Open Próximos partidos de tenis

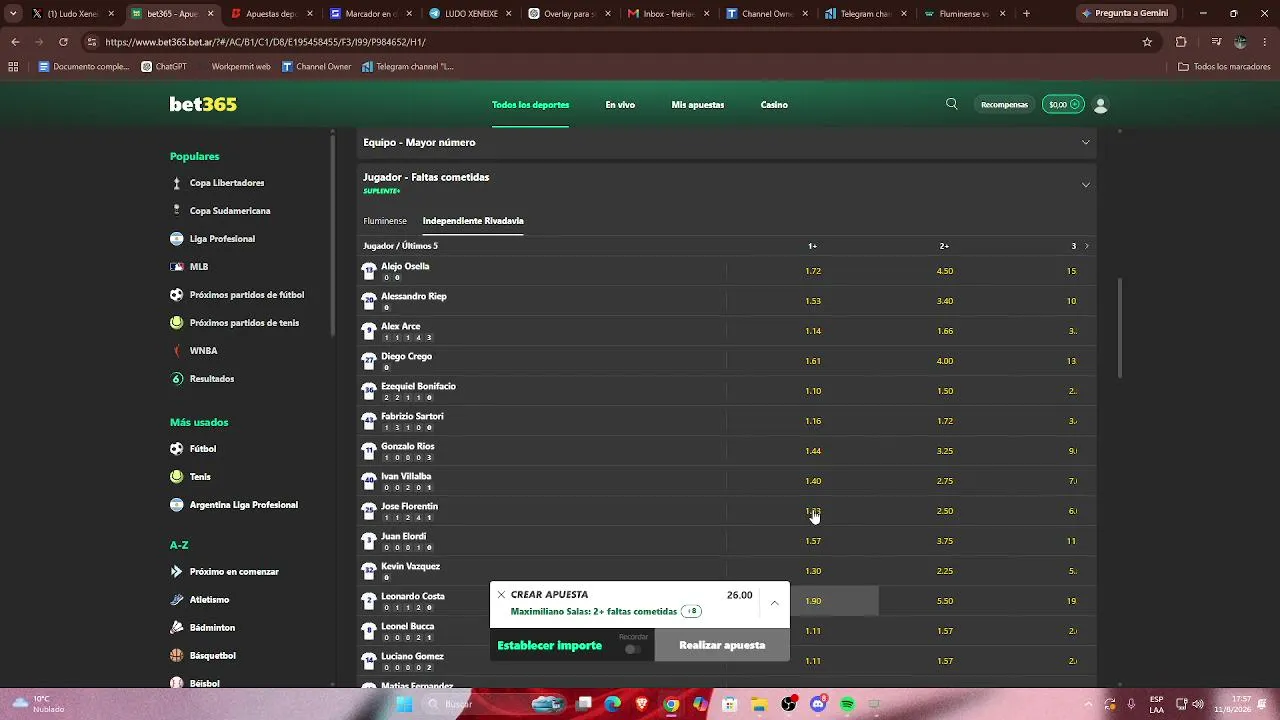(244, 323)
